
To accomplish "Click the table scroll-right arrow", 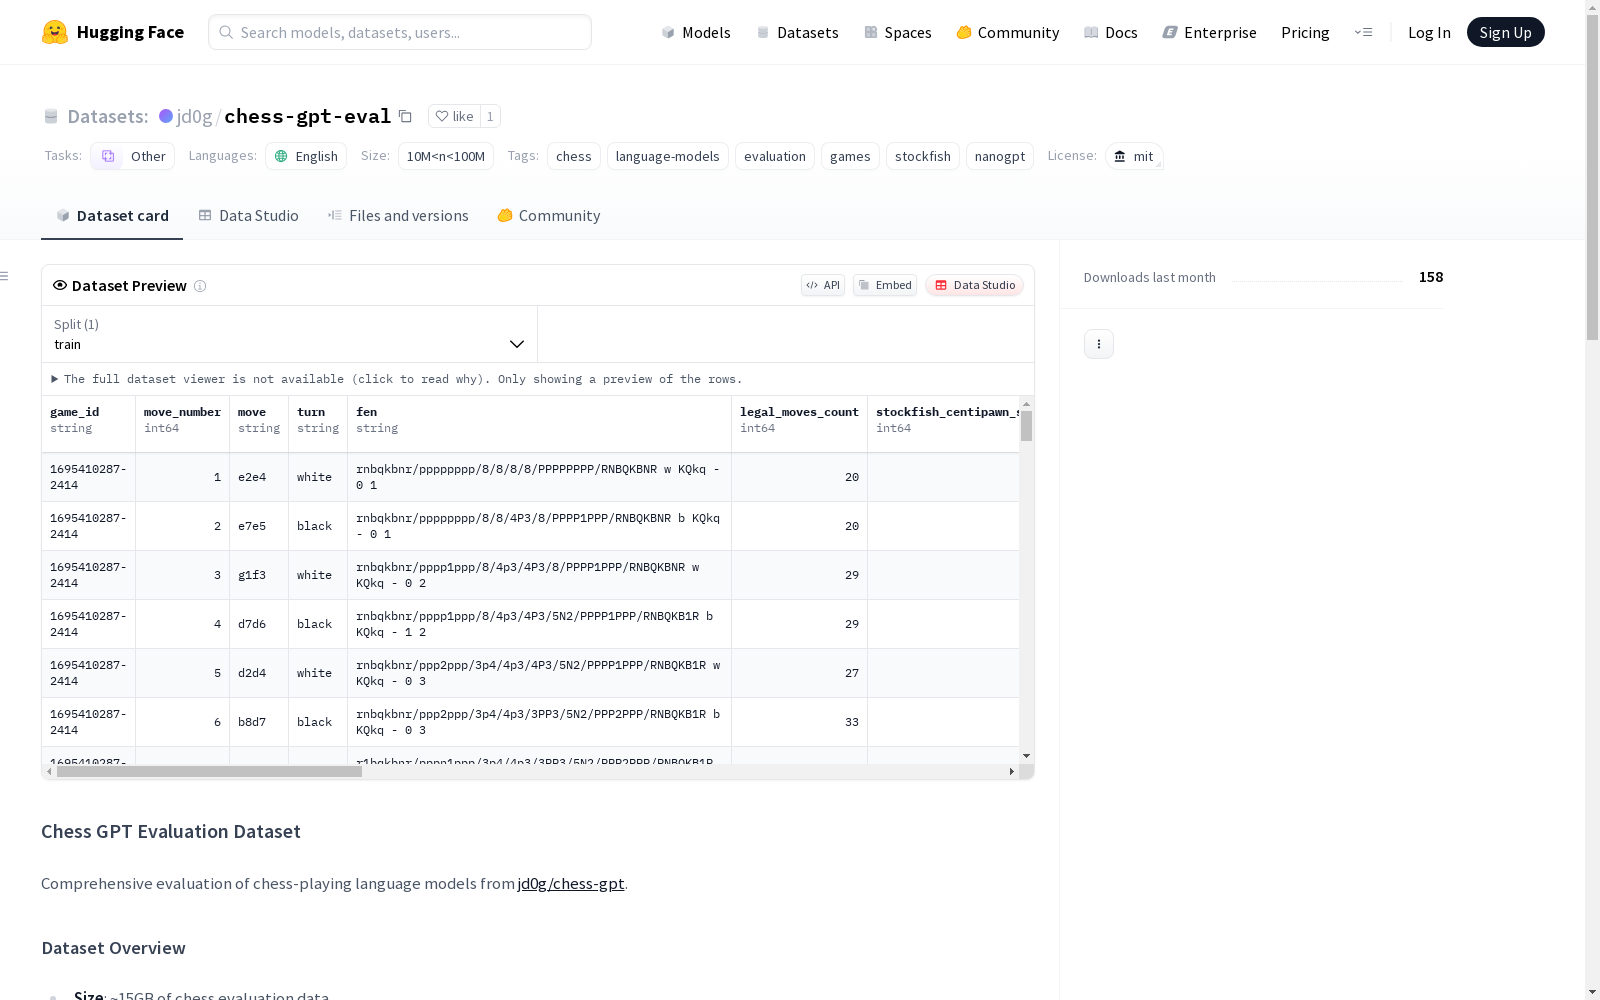I will coord(1012,772).
